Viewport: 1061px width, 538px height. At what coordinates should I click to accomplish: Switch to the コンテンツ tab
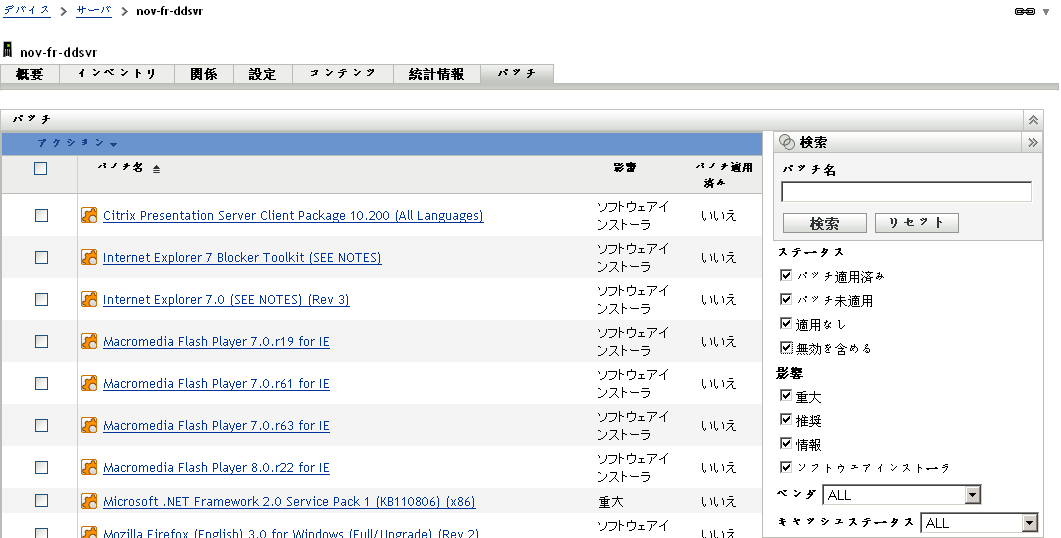tap(343, 74)
